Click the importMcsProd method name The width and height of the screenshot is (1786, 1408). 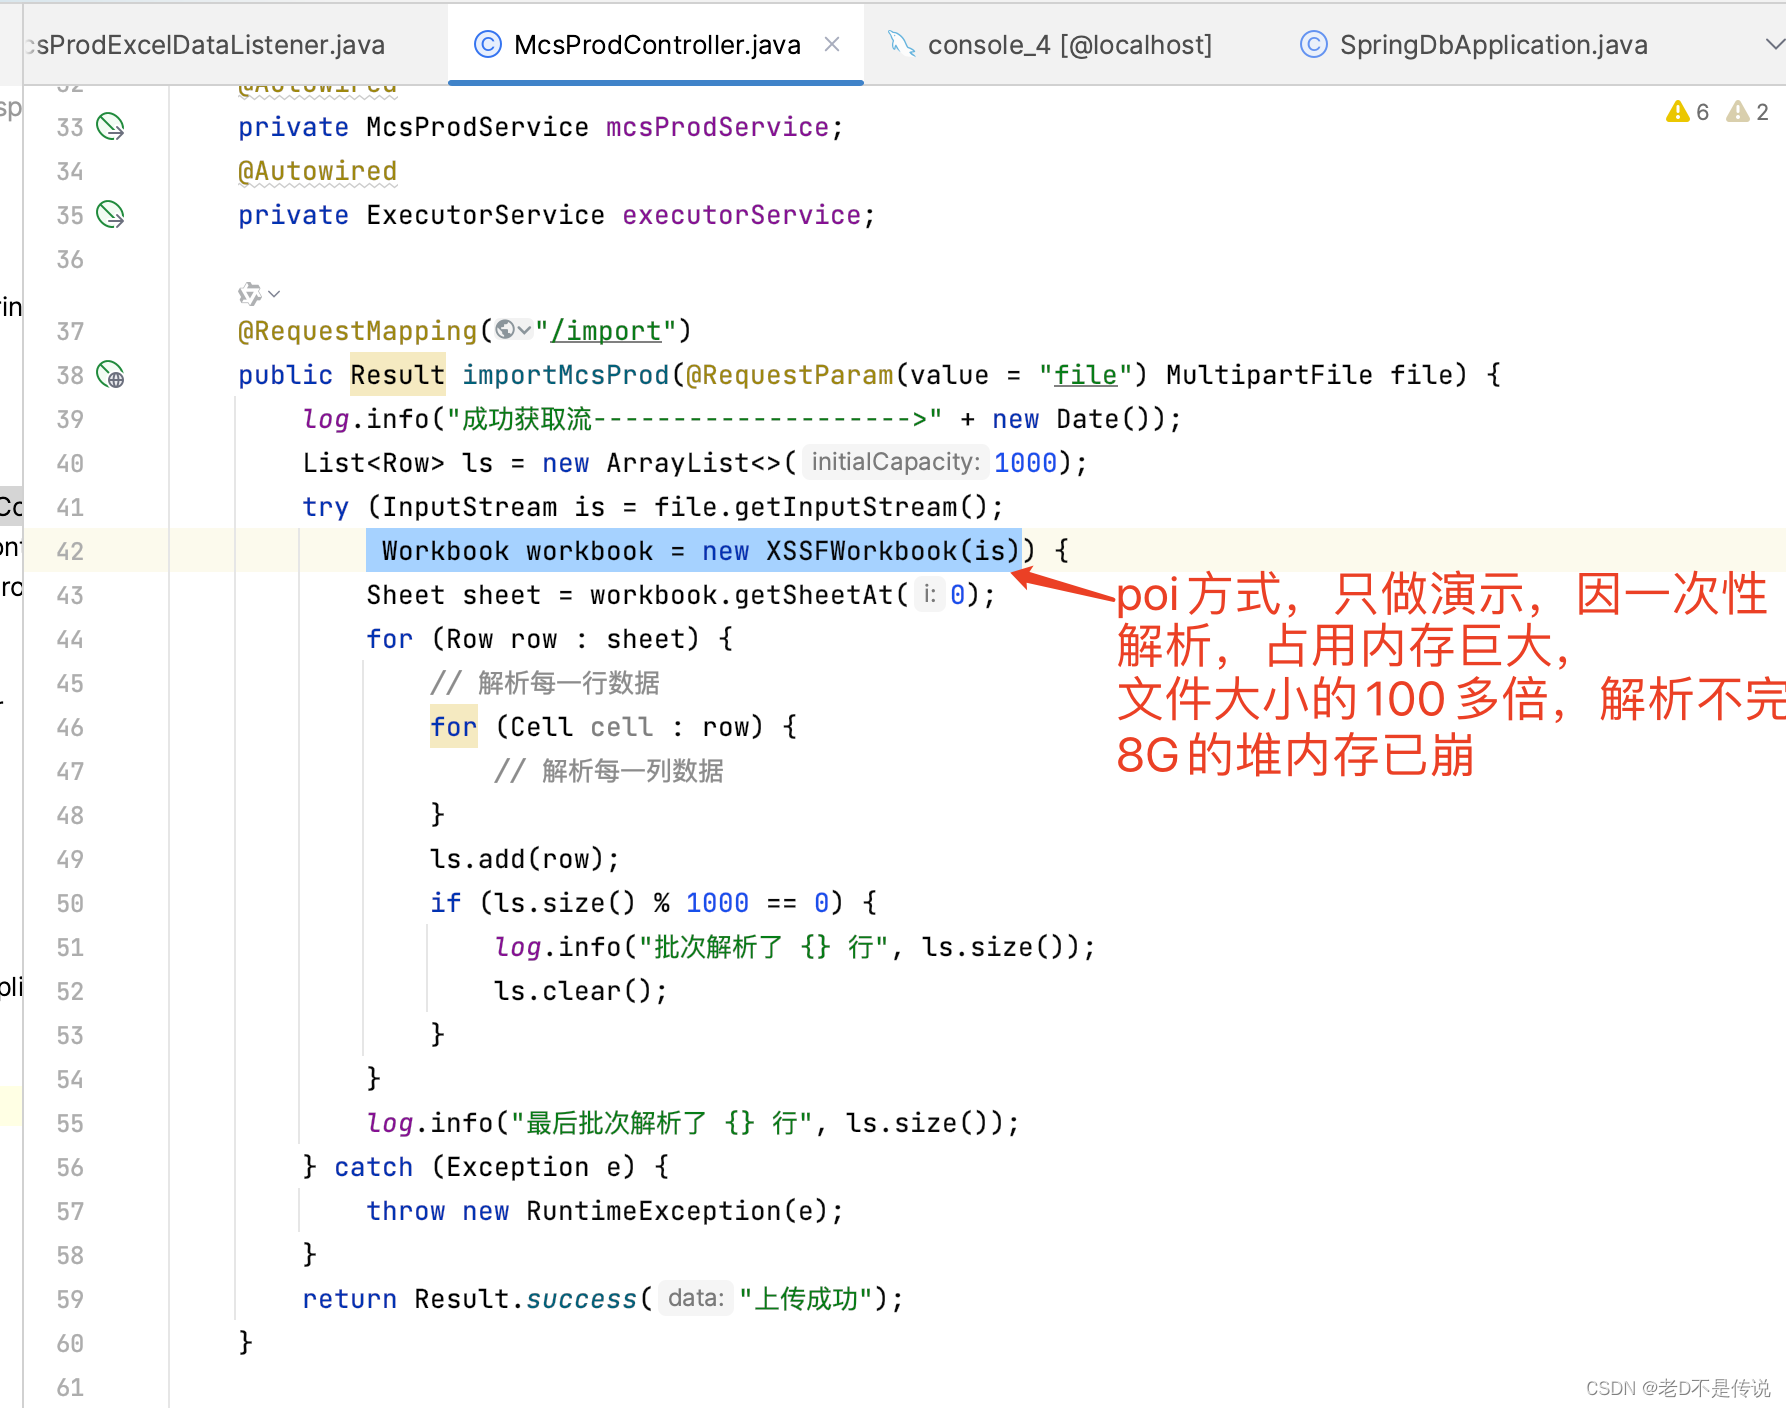565,375
